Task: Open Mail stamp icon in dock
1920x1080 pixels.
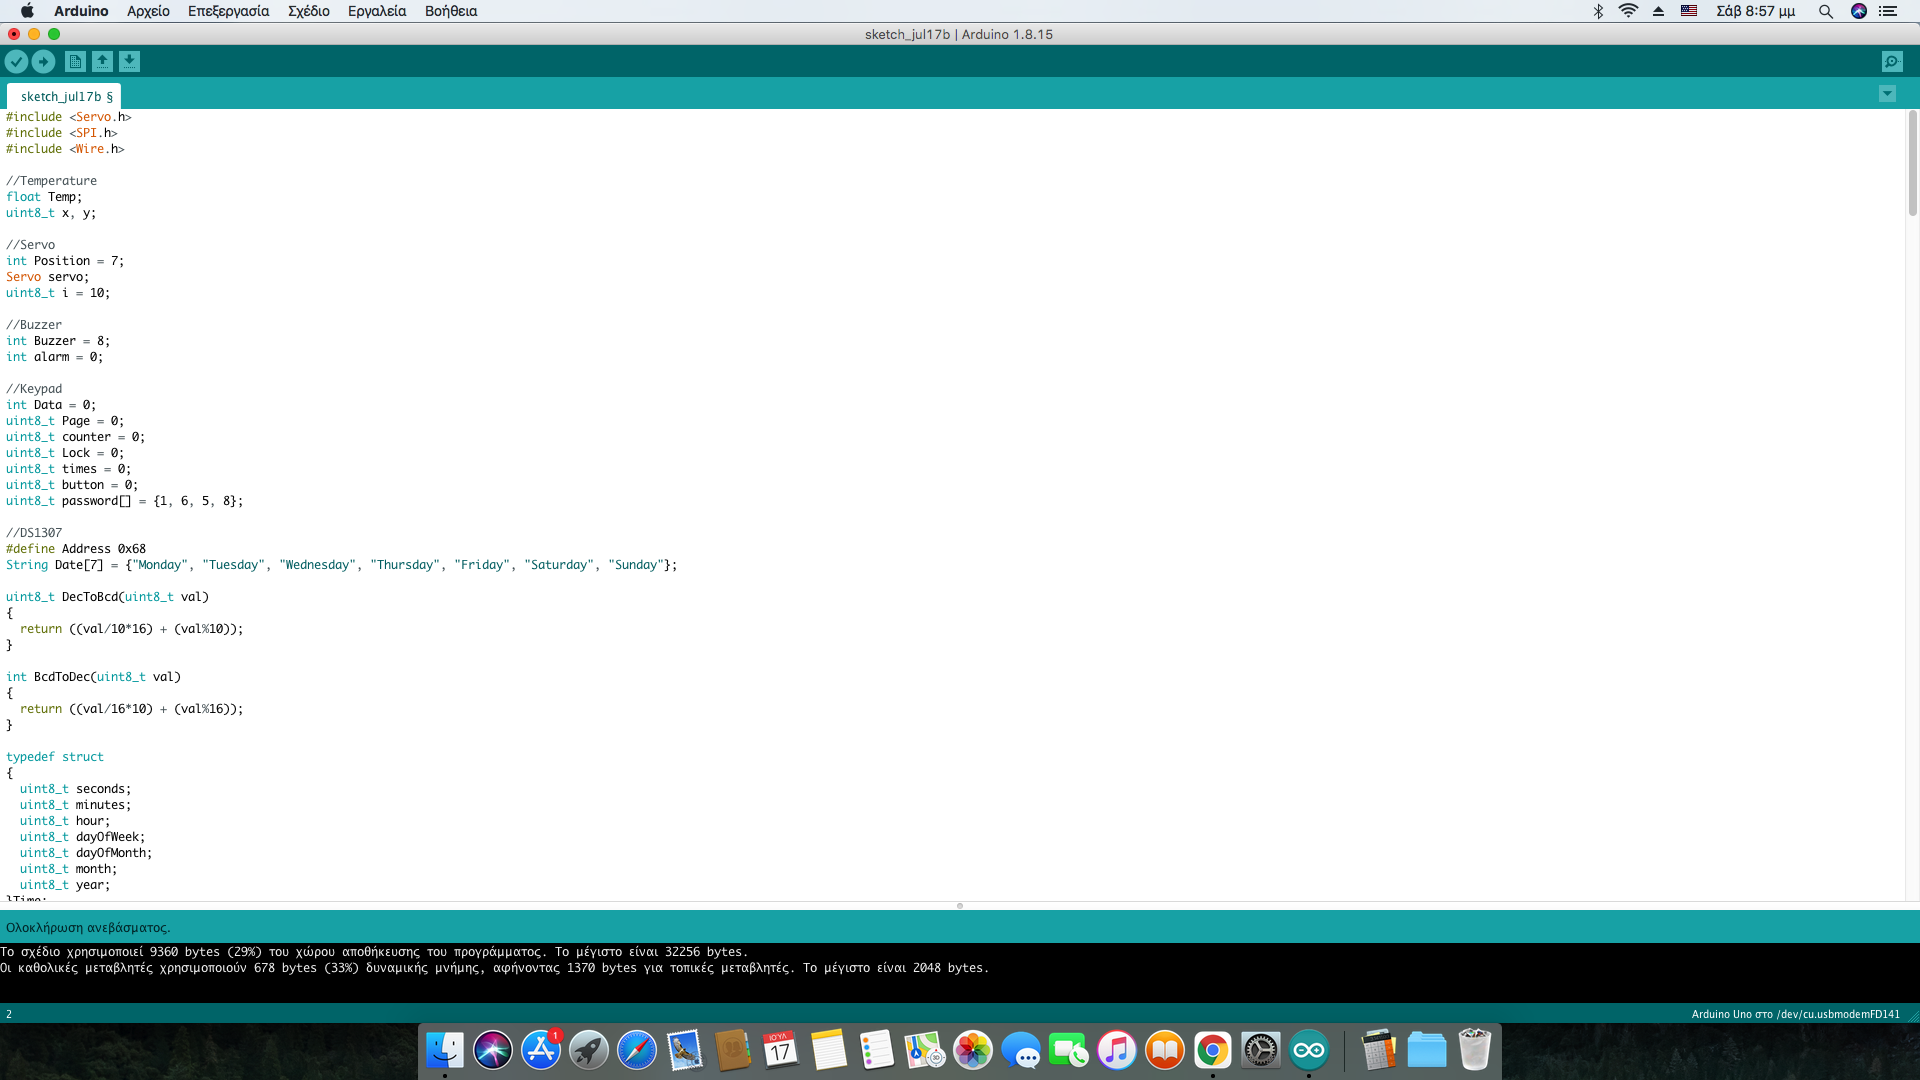Action: pos(685,1050)
